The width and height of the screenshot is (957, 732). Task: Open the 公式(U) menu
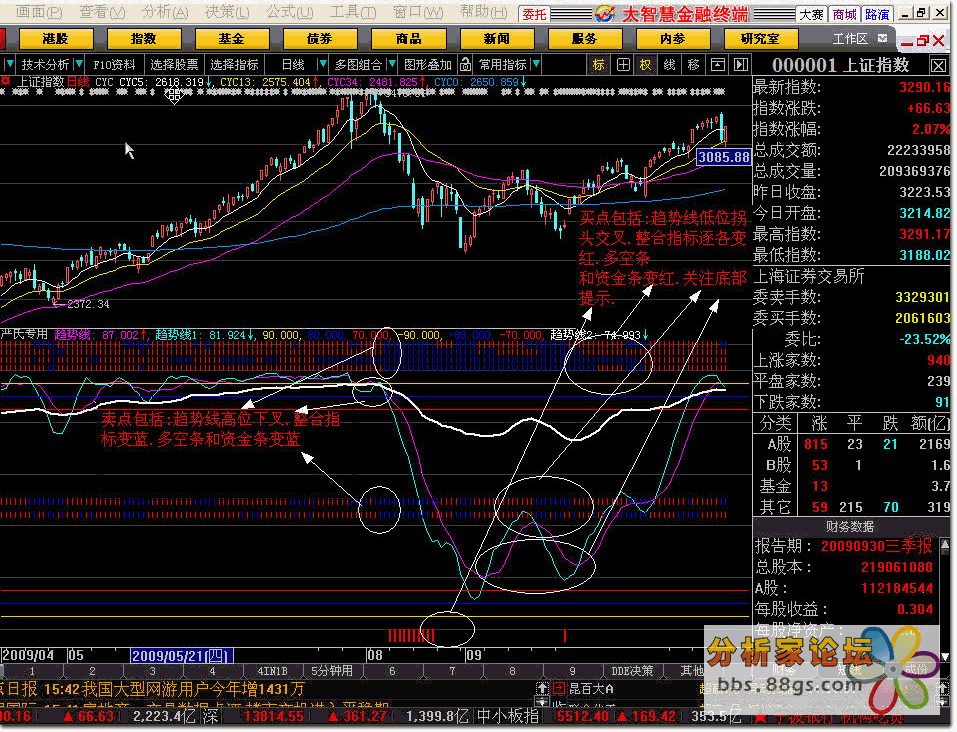click(289, 12)
